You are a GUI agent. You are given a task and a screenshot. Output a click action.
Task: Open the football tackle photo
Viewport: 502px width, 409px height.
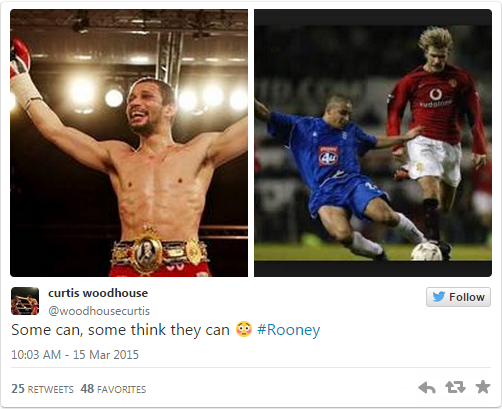[x=373, y=143]
